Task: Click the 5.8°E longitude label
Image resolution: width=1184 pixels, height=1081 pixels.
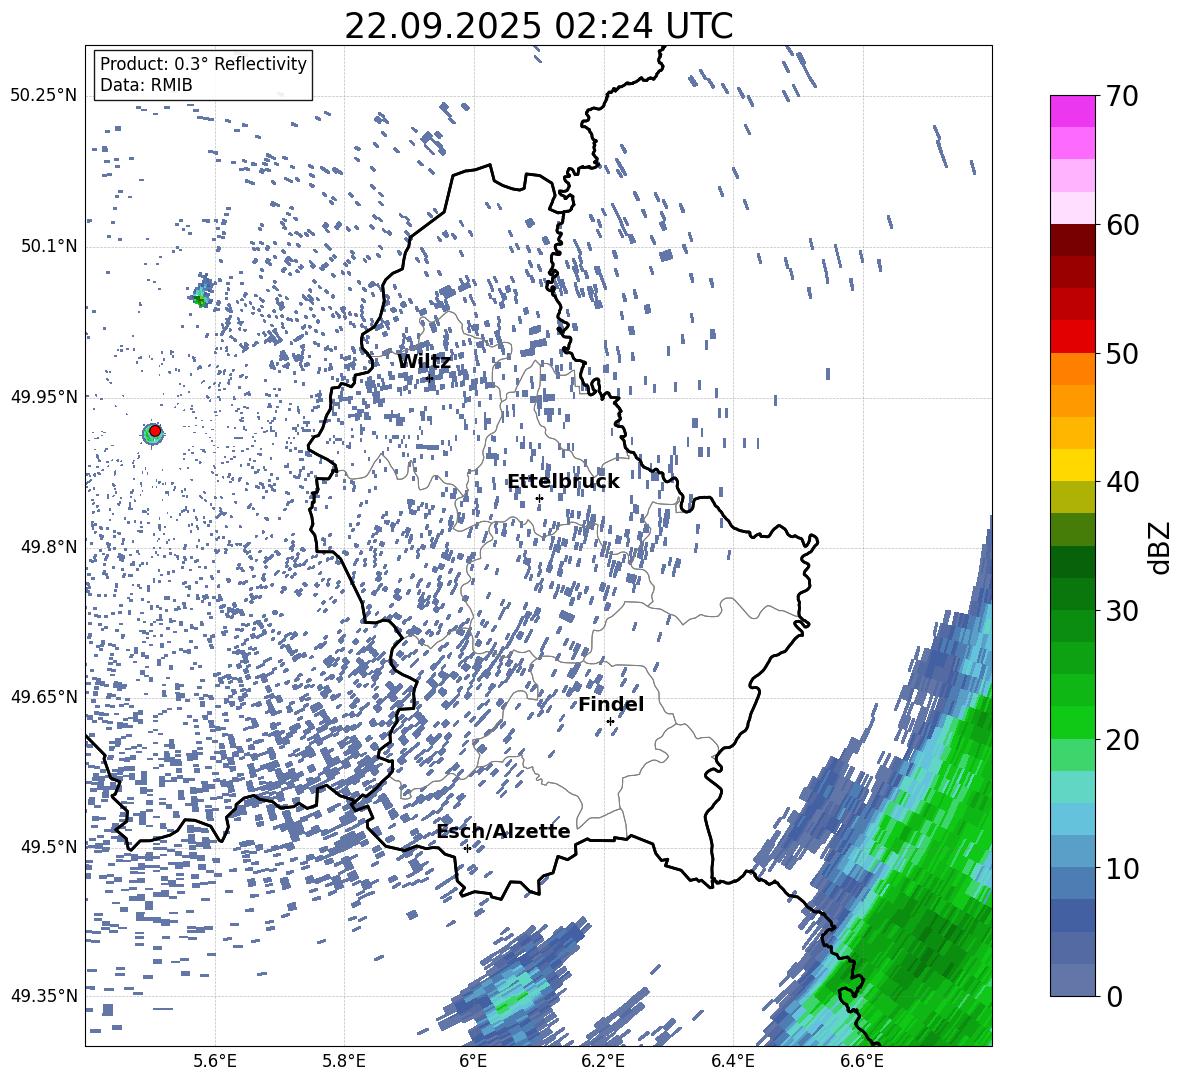Action: (344, 1061)
